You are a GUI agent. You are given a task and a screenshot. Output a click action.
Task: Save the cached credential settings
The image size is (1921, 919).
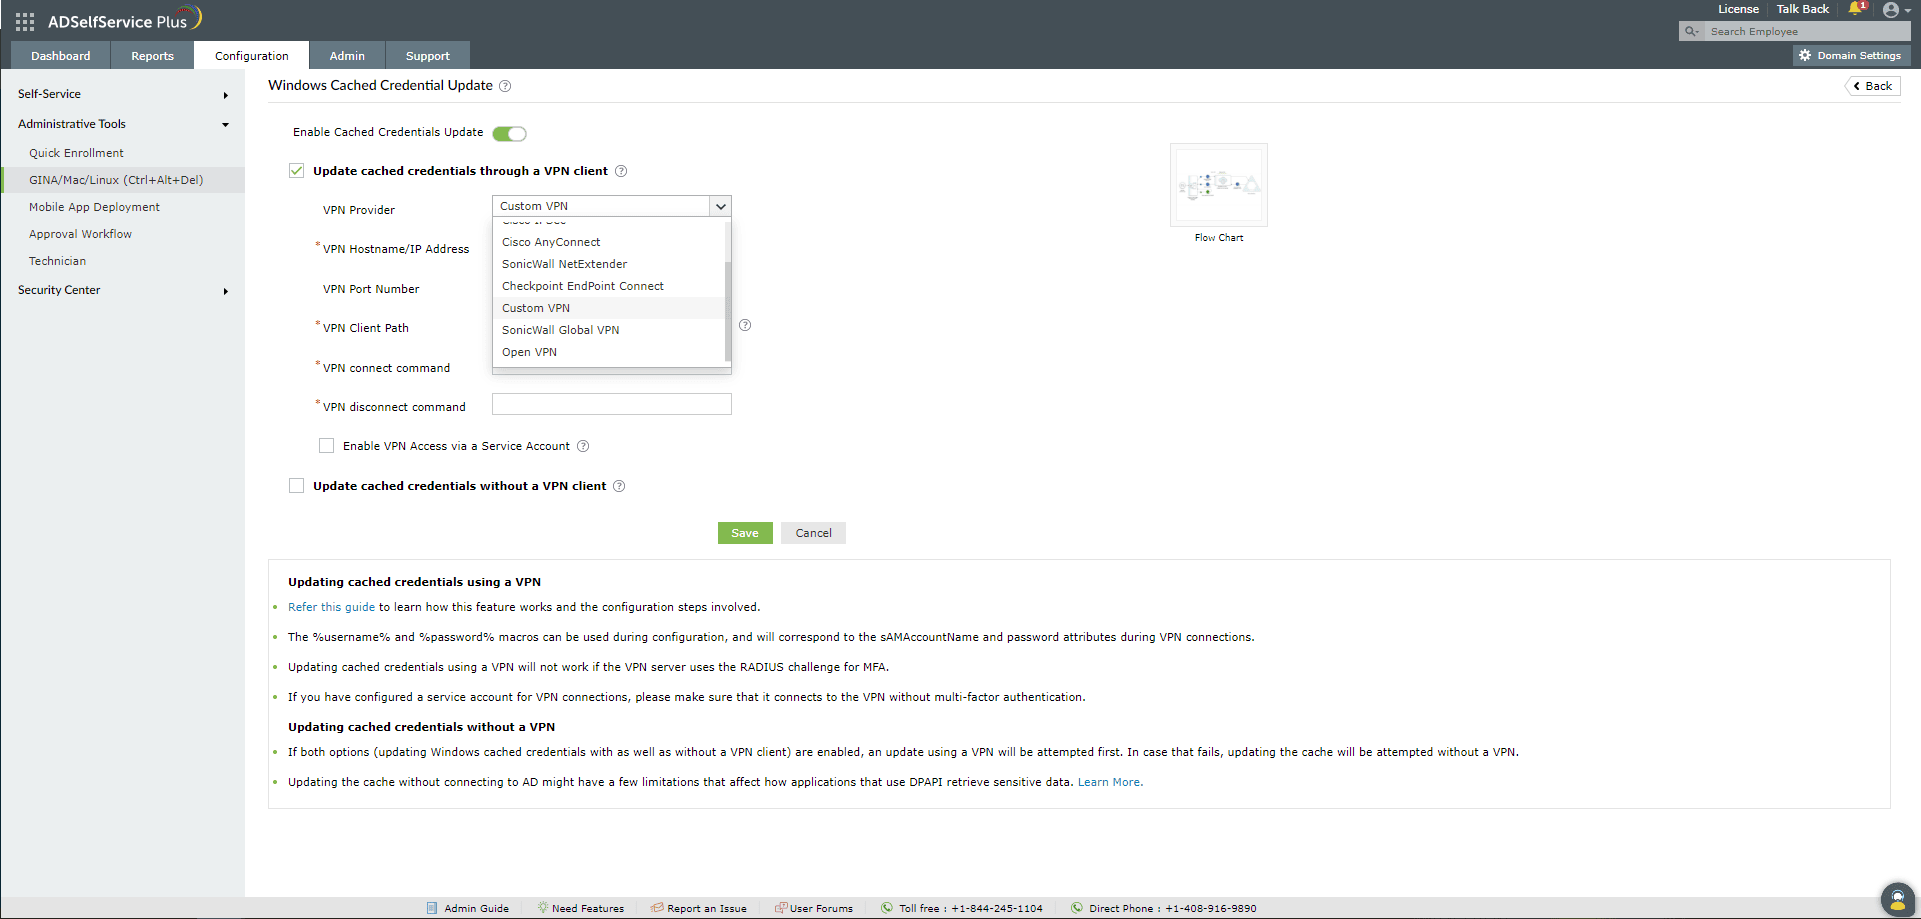[745, 533]
